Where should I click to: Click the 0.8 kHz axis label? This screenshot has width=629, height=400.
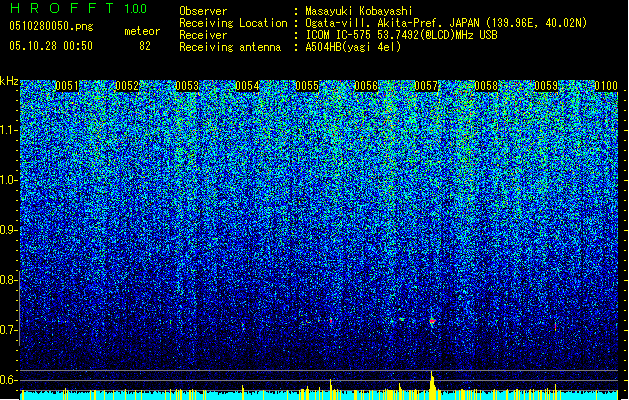point(8,280)
